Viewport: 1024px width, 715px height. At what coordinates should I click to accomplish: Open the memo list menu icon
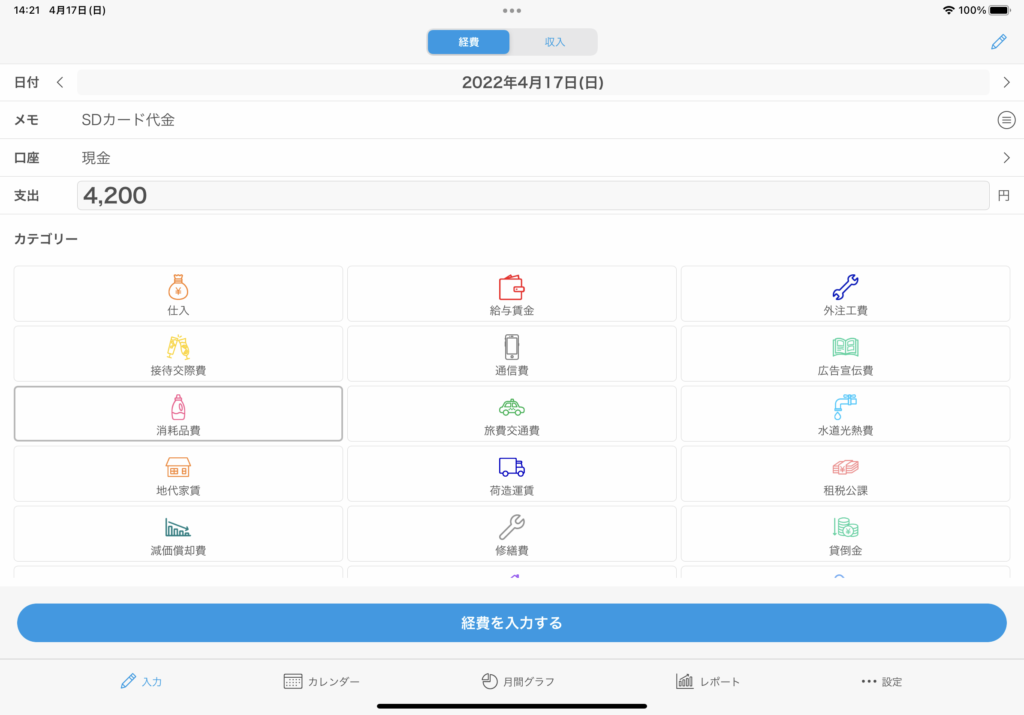coord(1006,120)
